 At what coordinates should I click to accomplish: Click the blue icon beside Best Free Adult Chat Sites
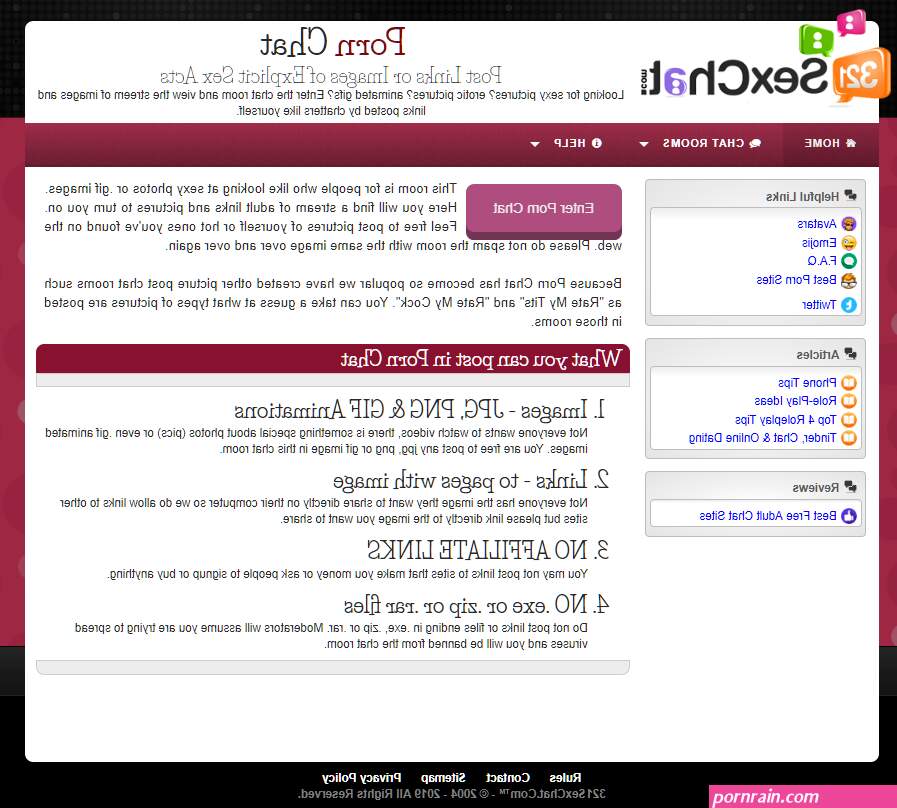tap(849, 516)
